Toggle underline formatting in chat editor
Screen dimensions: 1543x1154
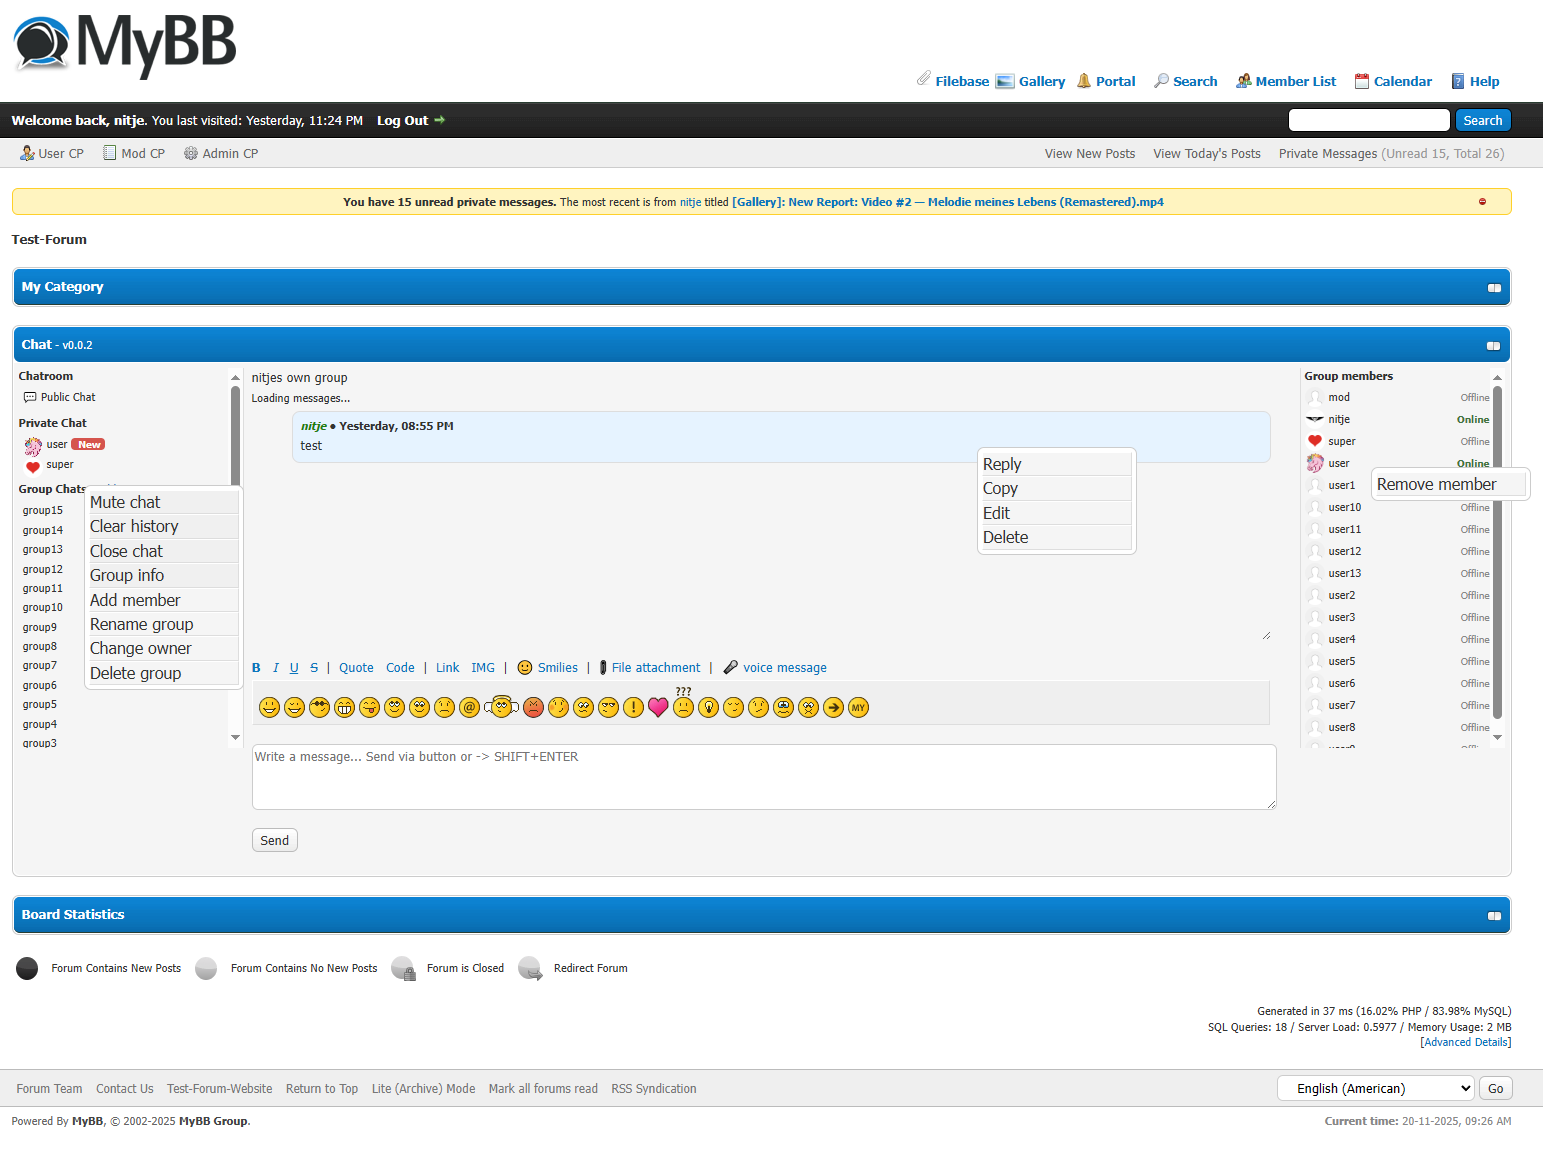tap(294, 668)
